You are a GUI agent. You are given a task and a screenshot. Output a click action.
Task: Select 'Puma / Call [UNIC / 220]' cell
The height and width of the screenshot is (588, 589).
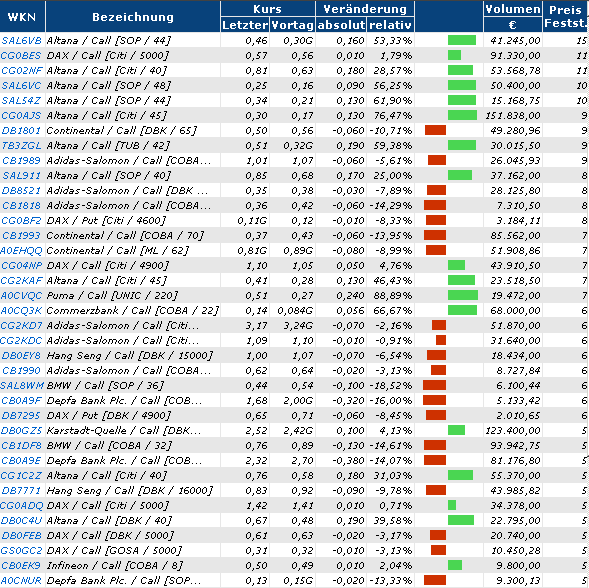[x=133, y=296]
